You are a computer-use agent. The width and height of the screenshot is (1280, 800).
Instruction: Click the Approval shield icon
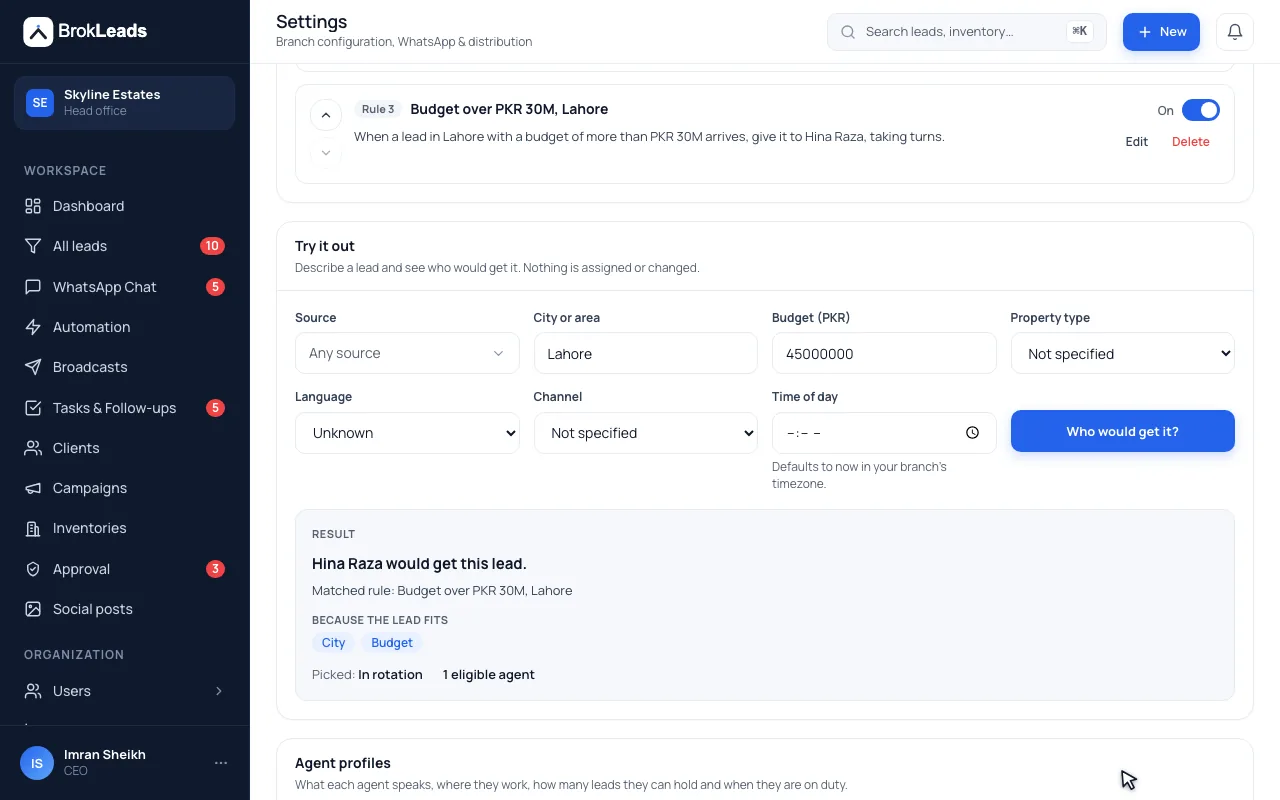click(x=33, y=569)
